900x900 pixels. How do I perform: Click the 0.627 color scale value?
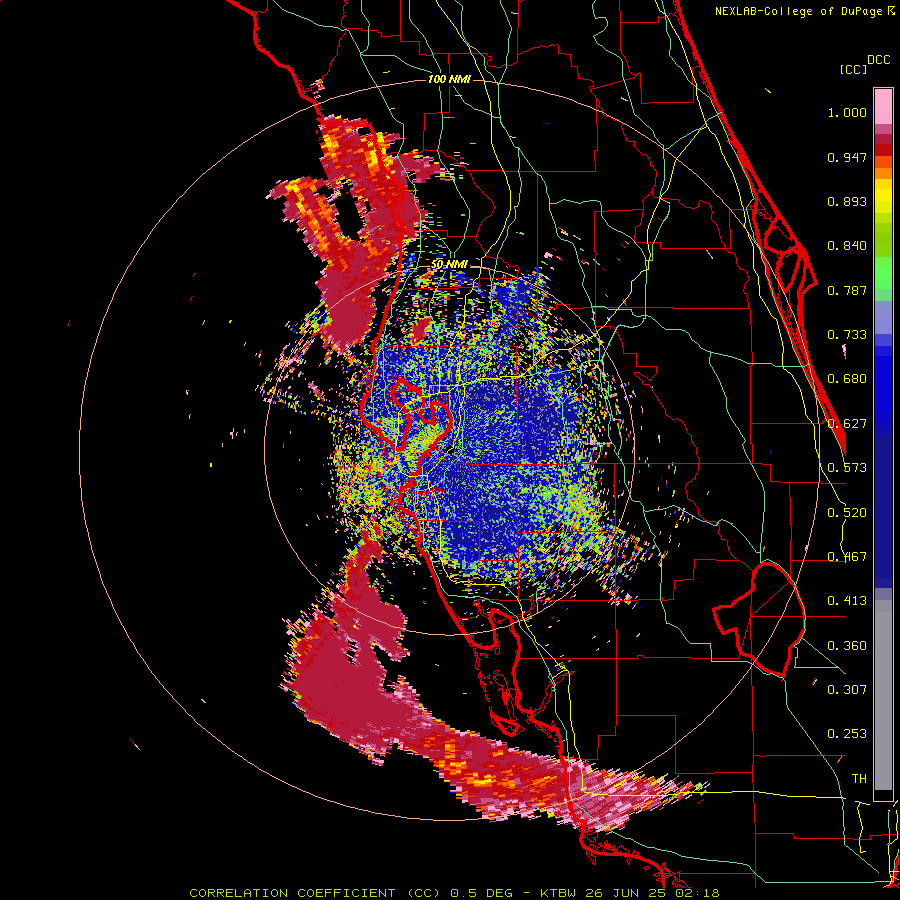[x=847, y=424]
